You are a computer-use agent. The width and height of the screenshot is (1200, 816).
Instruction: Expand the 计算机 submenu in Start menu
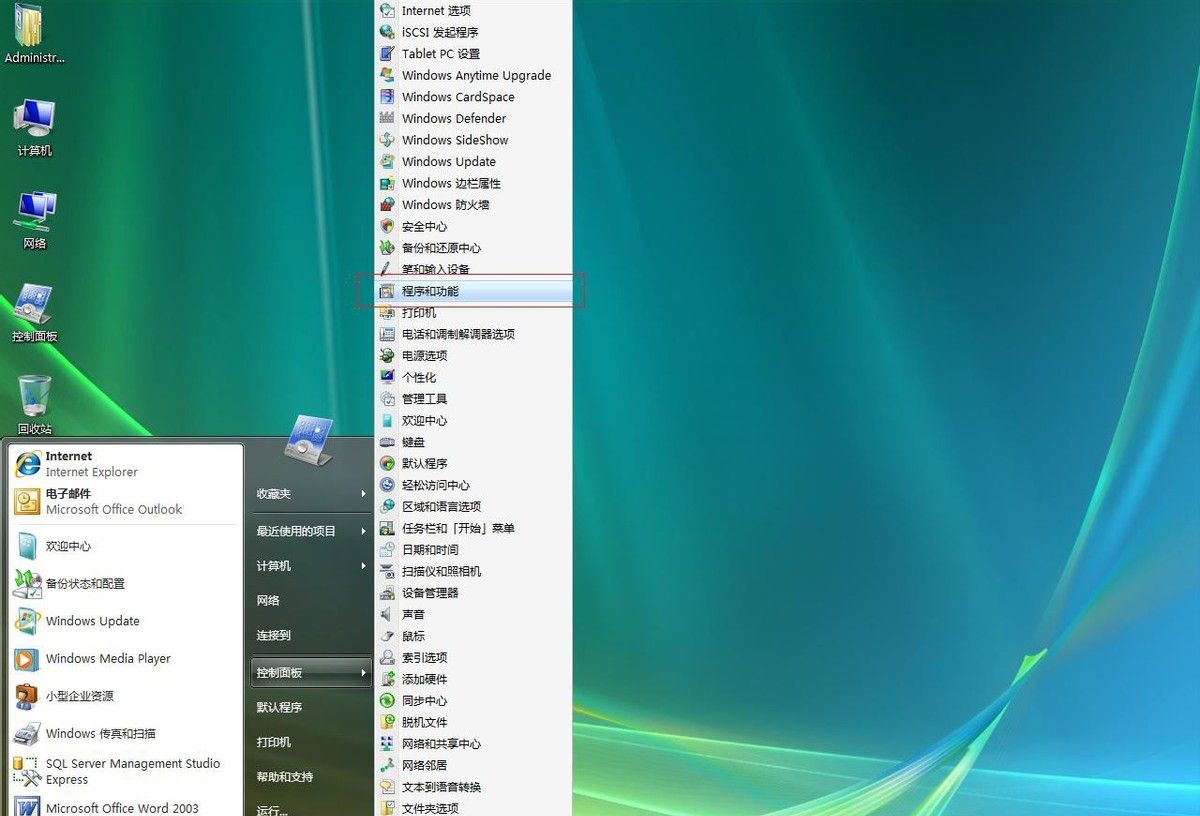(x=310, y=566)
